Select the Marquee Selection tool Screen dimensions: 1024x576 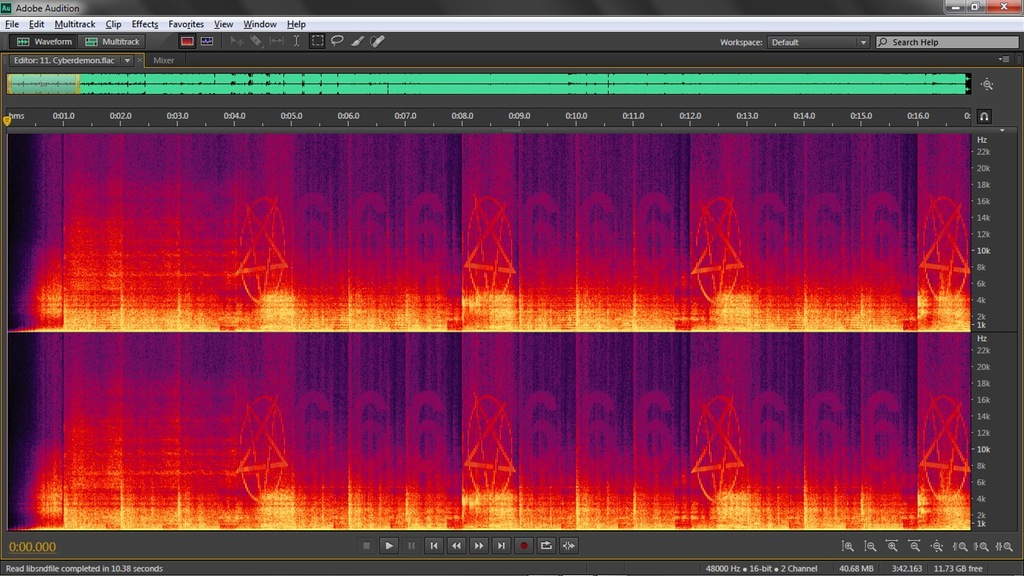click(x=317, y=41)
